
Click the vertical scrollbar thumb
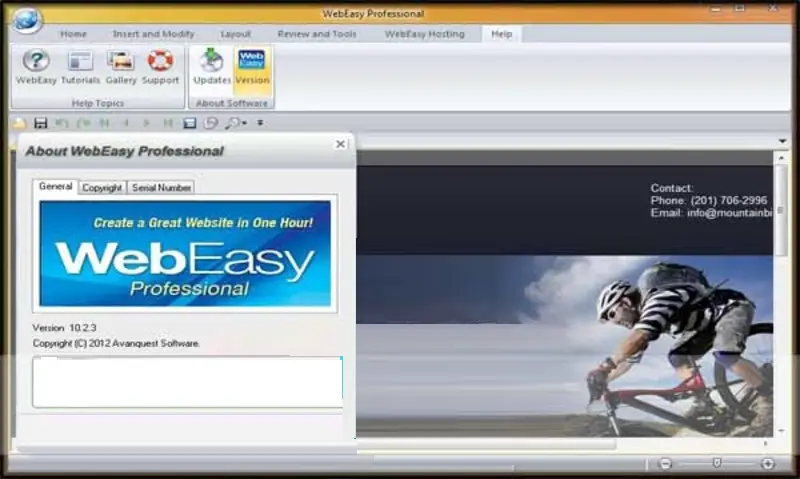point(781,210)
